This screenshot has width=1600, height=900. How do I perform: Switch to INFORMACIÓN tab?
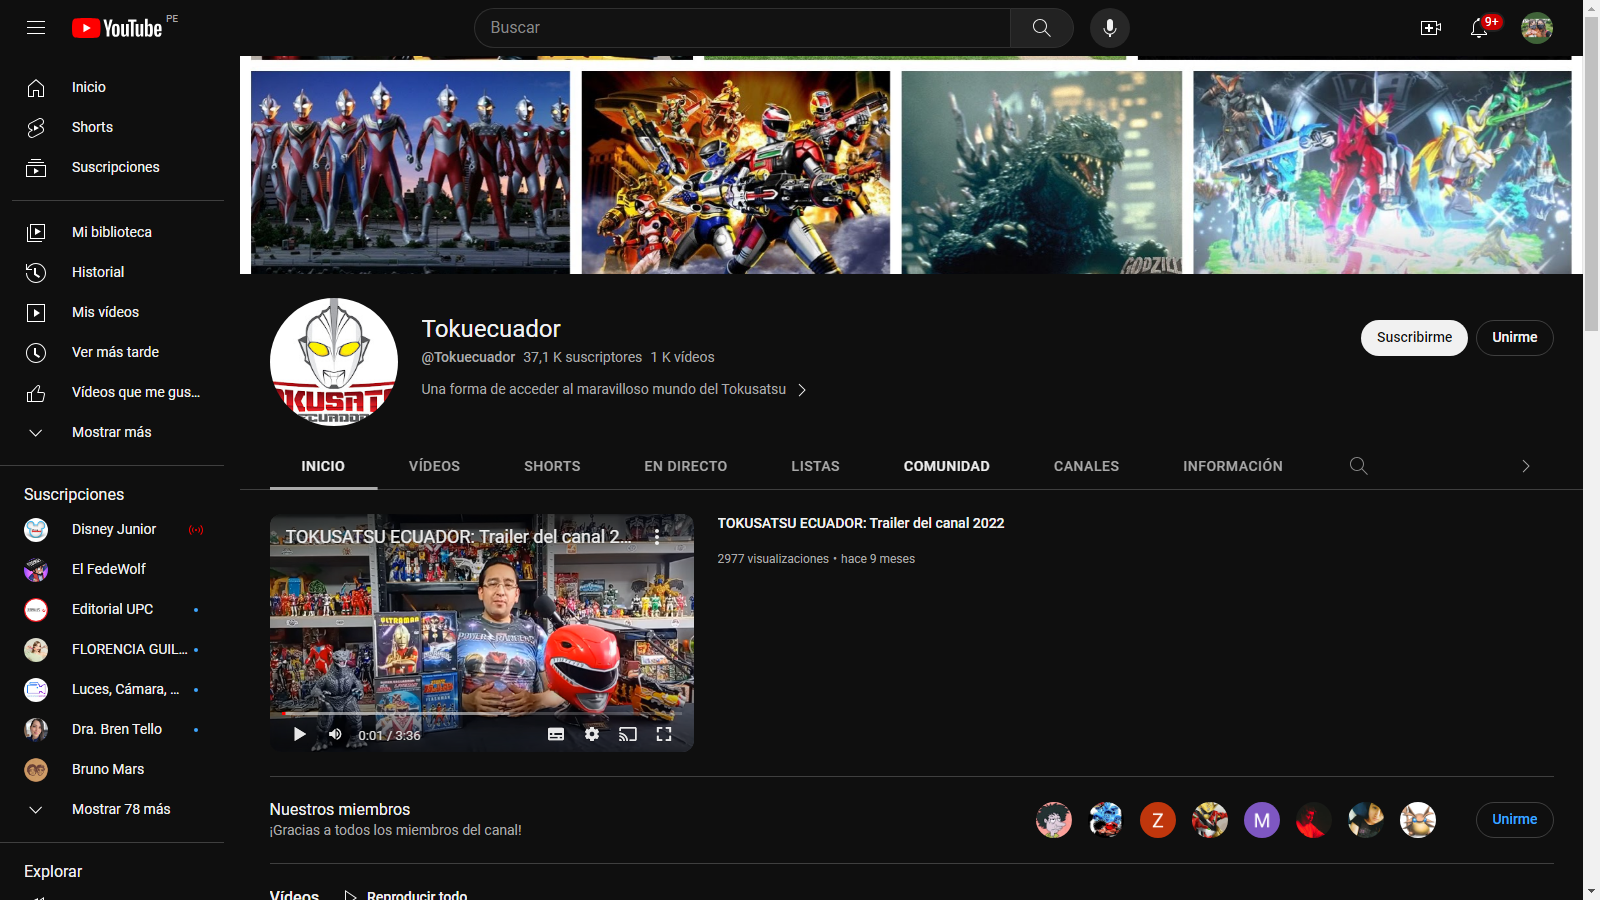point(1233,466)
